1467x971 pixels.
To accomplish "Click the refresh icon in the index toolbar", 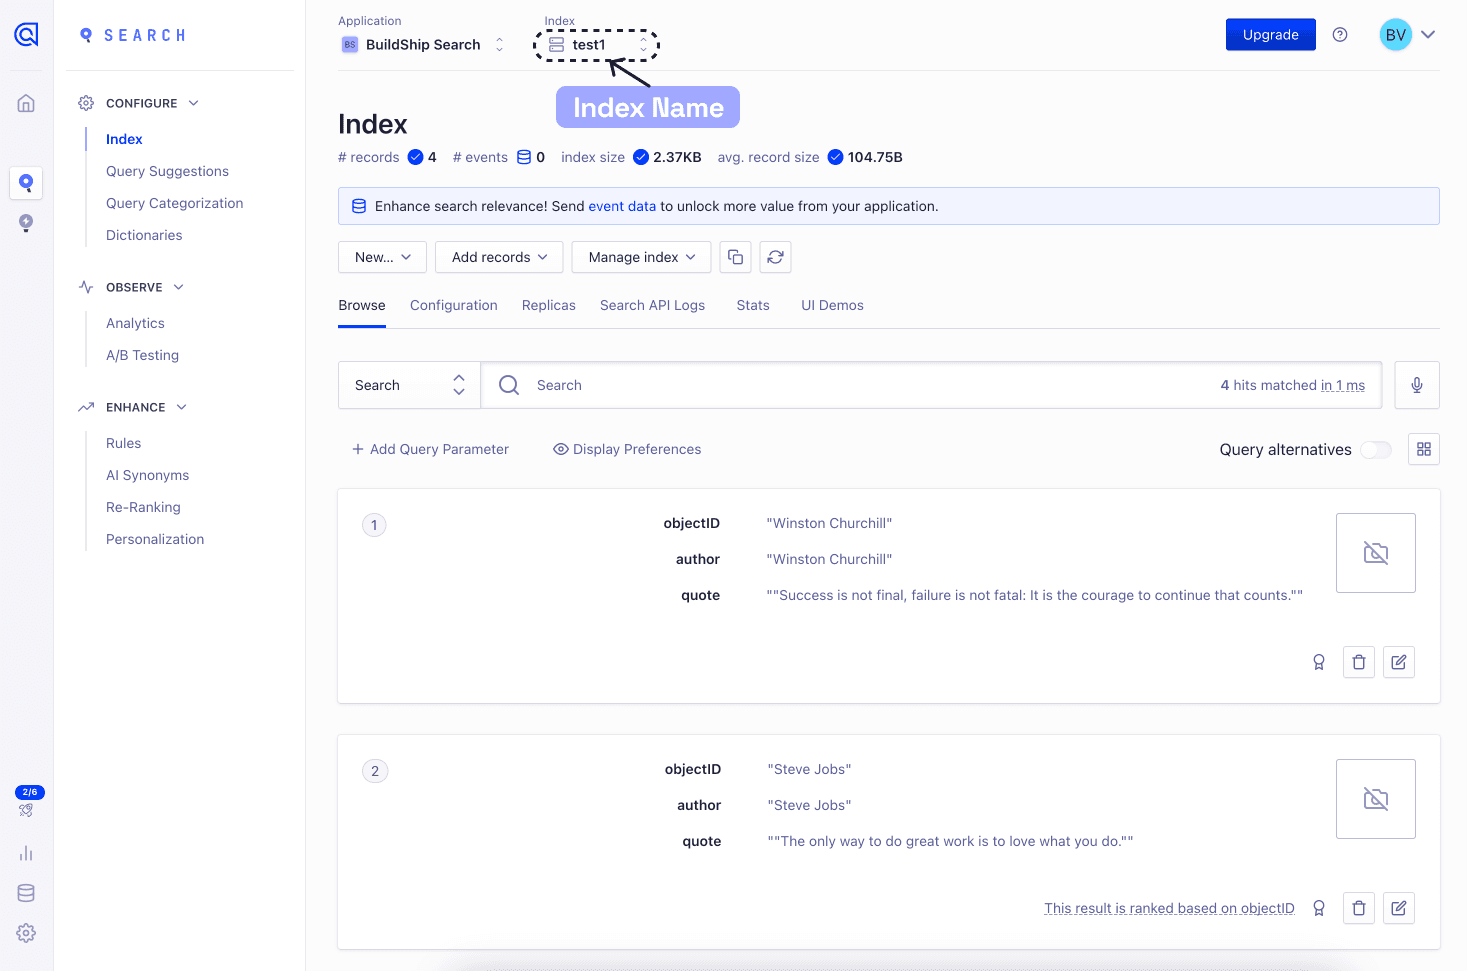I will [775, 257].
